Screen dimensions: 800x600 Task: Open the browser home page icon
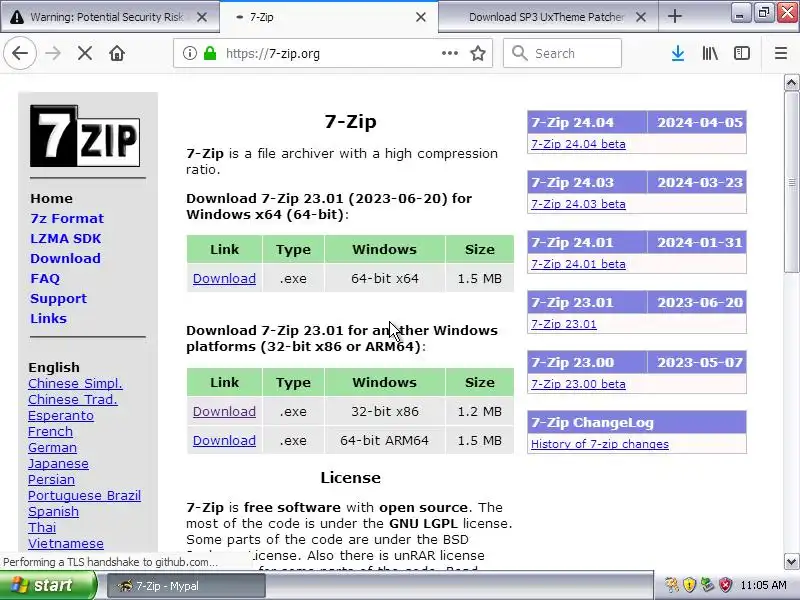coord(117,53)
